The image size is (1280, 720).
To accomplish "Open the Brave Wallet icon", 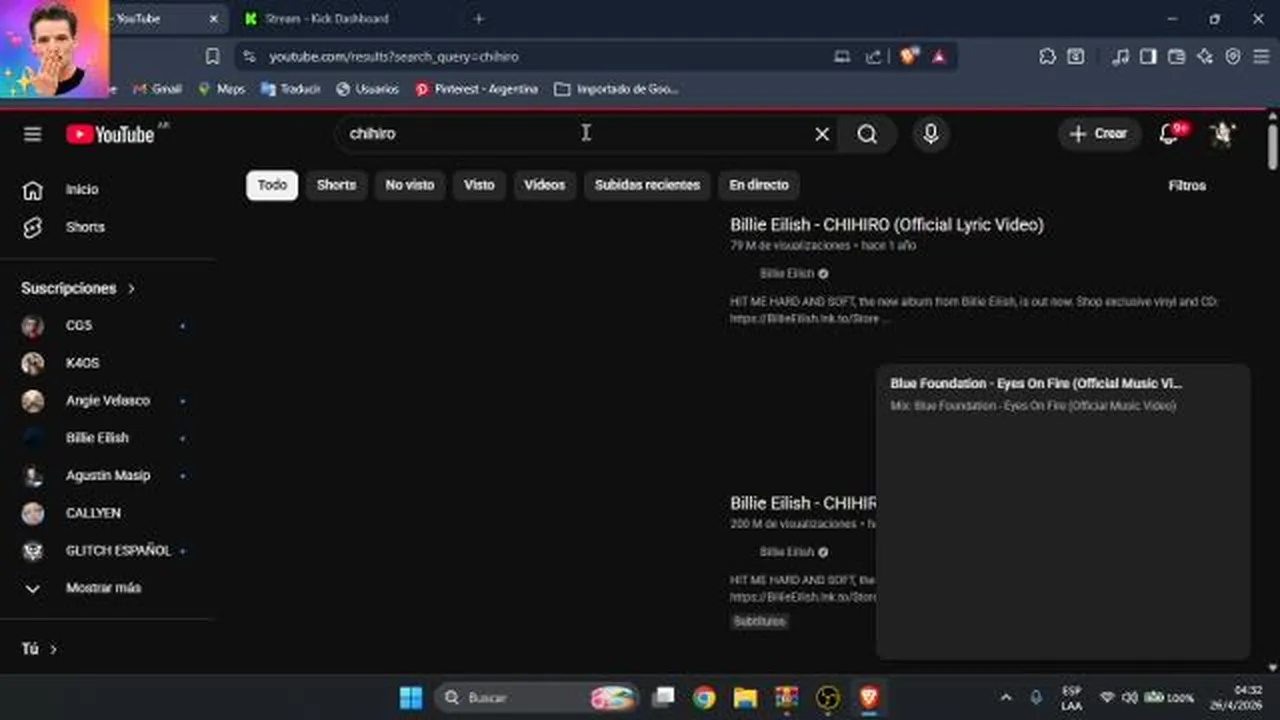I will (1177, 57).
